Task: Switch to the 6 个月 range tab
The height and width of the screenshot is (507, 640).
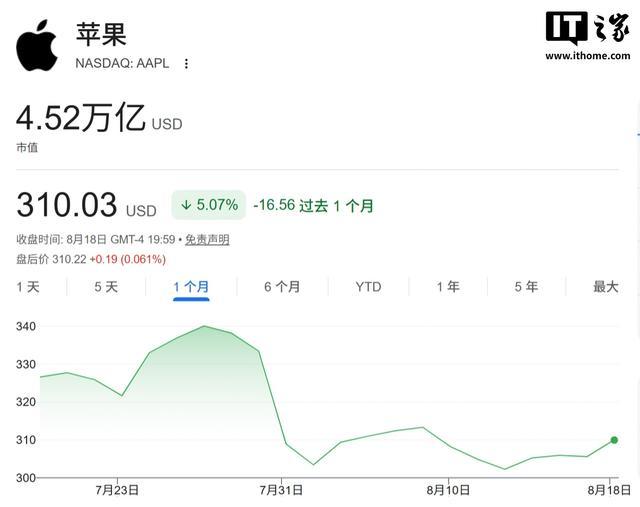Action: click(x=282, y=287)
